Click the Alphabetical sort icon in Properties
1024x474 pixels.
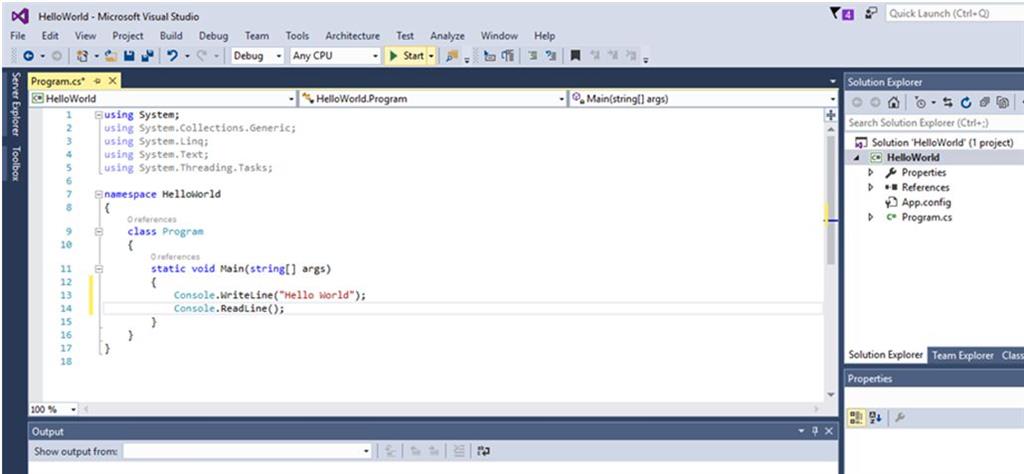875,417
